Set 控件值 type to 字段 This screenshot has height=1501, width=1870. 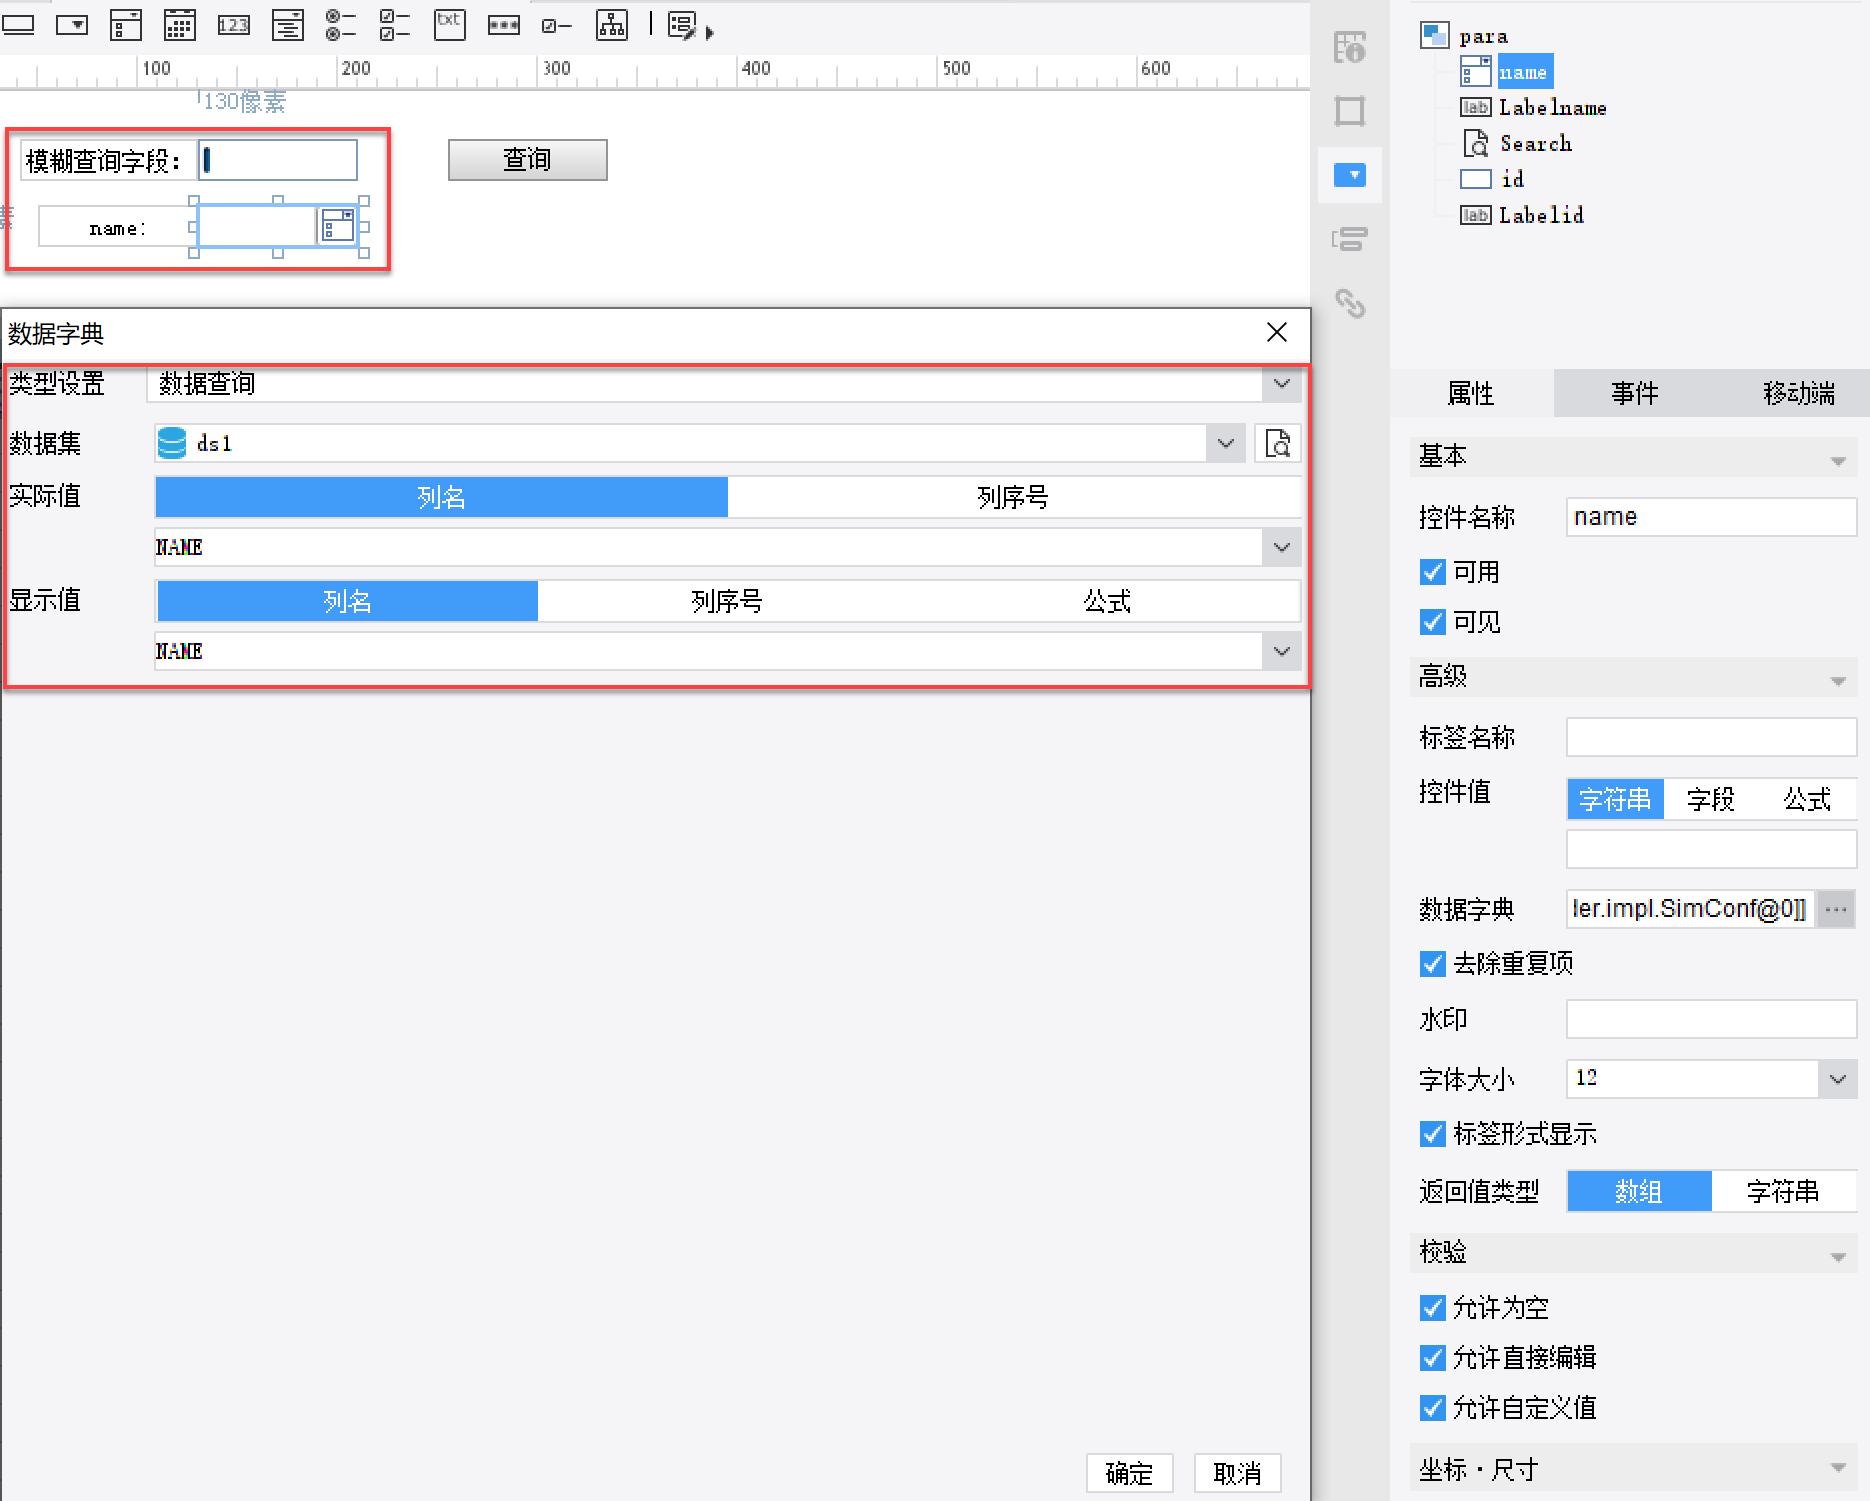(1711, 799)
